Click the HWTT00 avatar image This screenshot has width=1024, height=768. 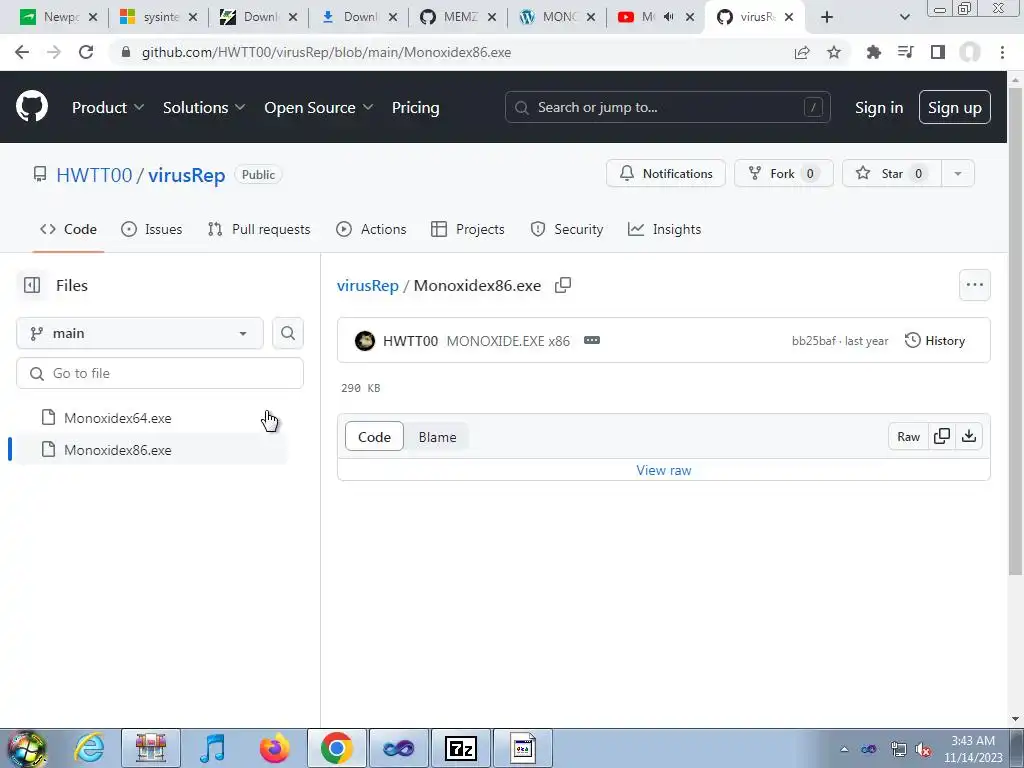[x=365, y=341]
